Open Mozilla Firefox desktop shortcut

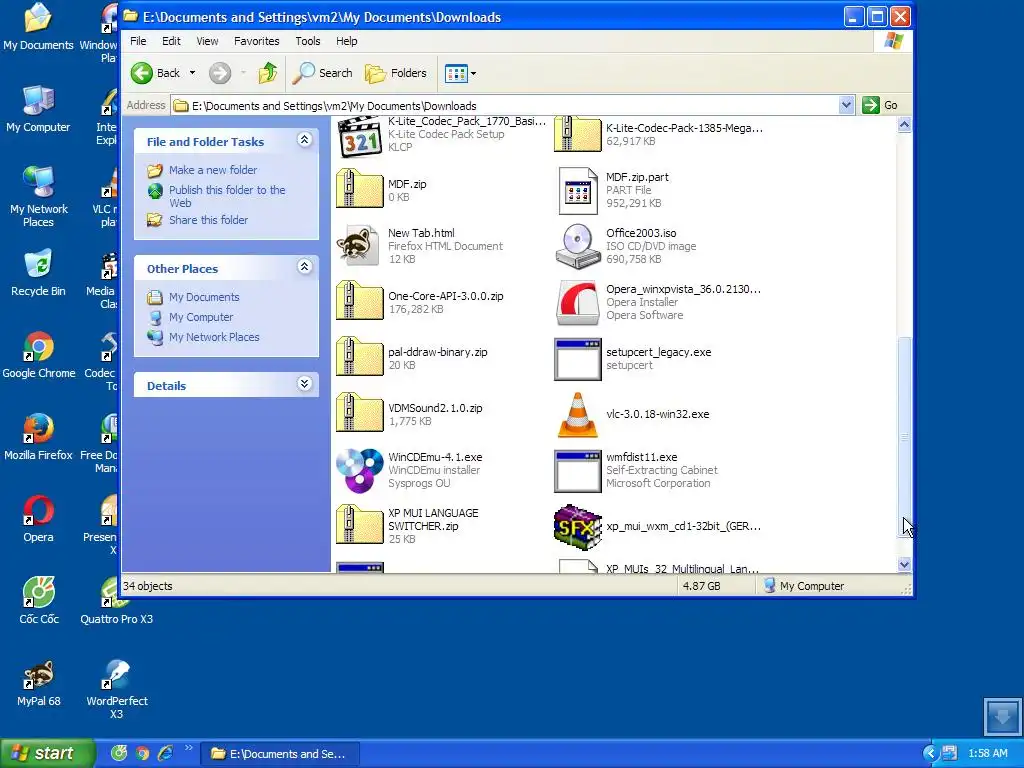pyautogui.click(x=38, y=437)
